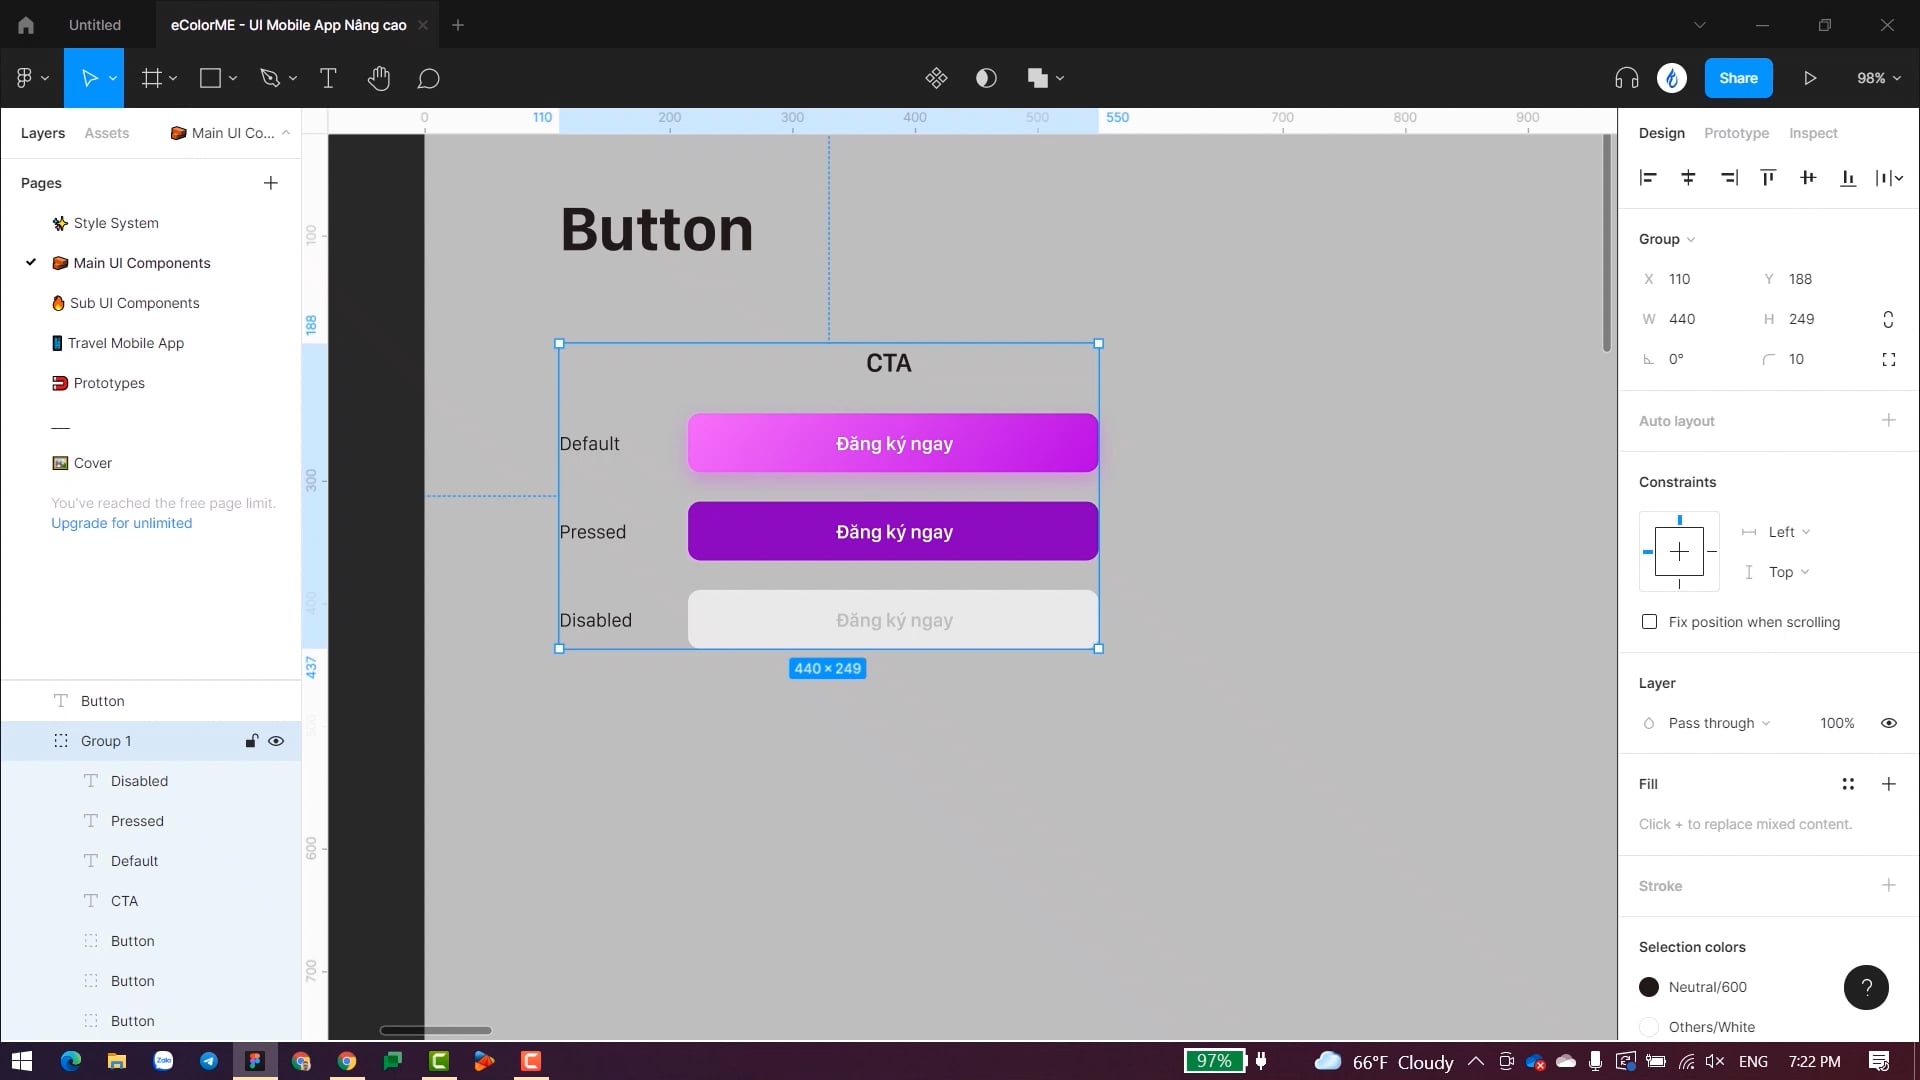Click the Mask half-circle icon

coord(986,78)
